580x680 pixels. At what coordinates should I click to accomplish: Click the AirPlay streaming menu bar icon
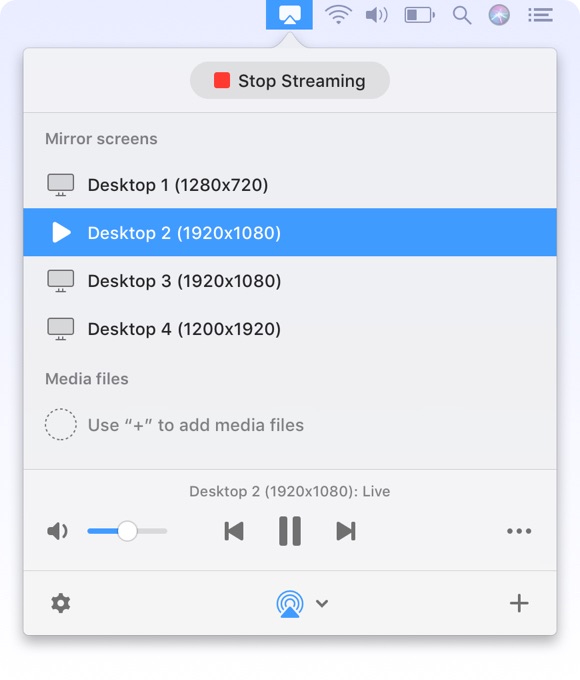[x=289, y=15]
